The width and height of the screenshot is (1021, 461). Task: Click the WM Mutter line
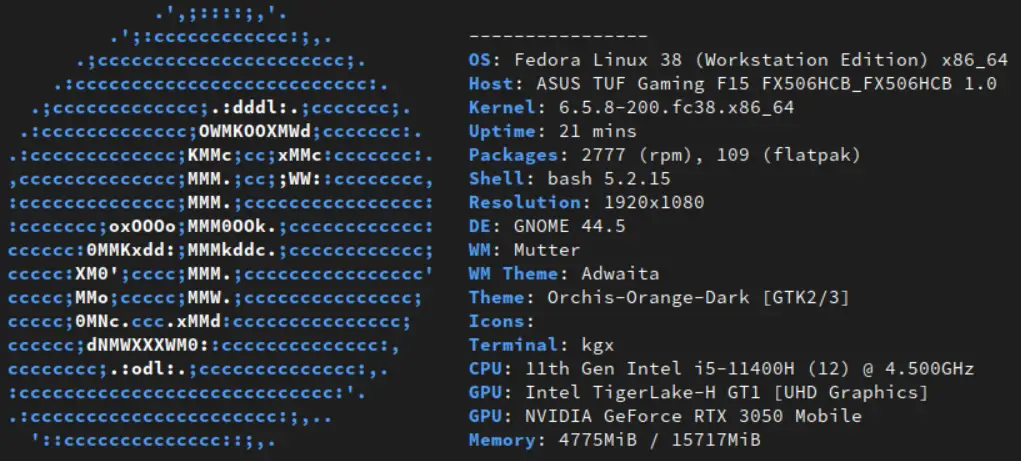(x=524, y=250)
